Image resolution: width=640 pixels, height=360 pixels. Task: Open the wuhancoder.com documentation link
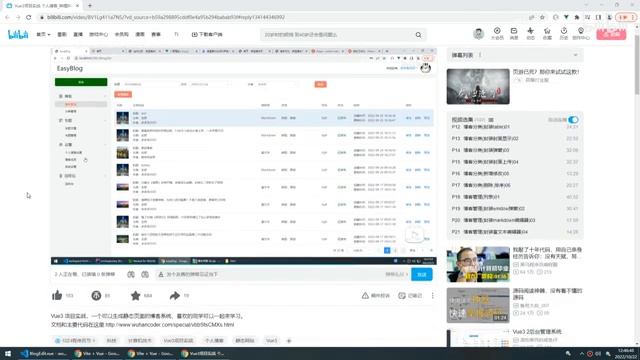[x=170, y=325]
